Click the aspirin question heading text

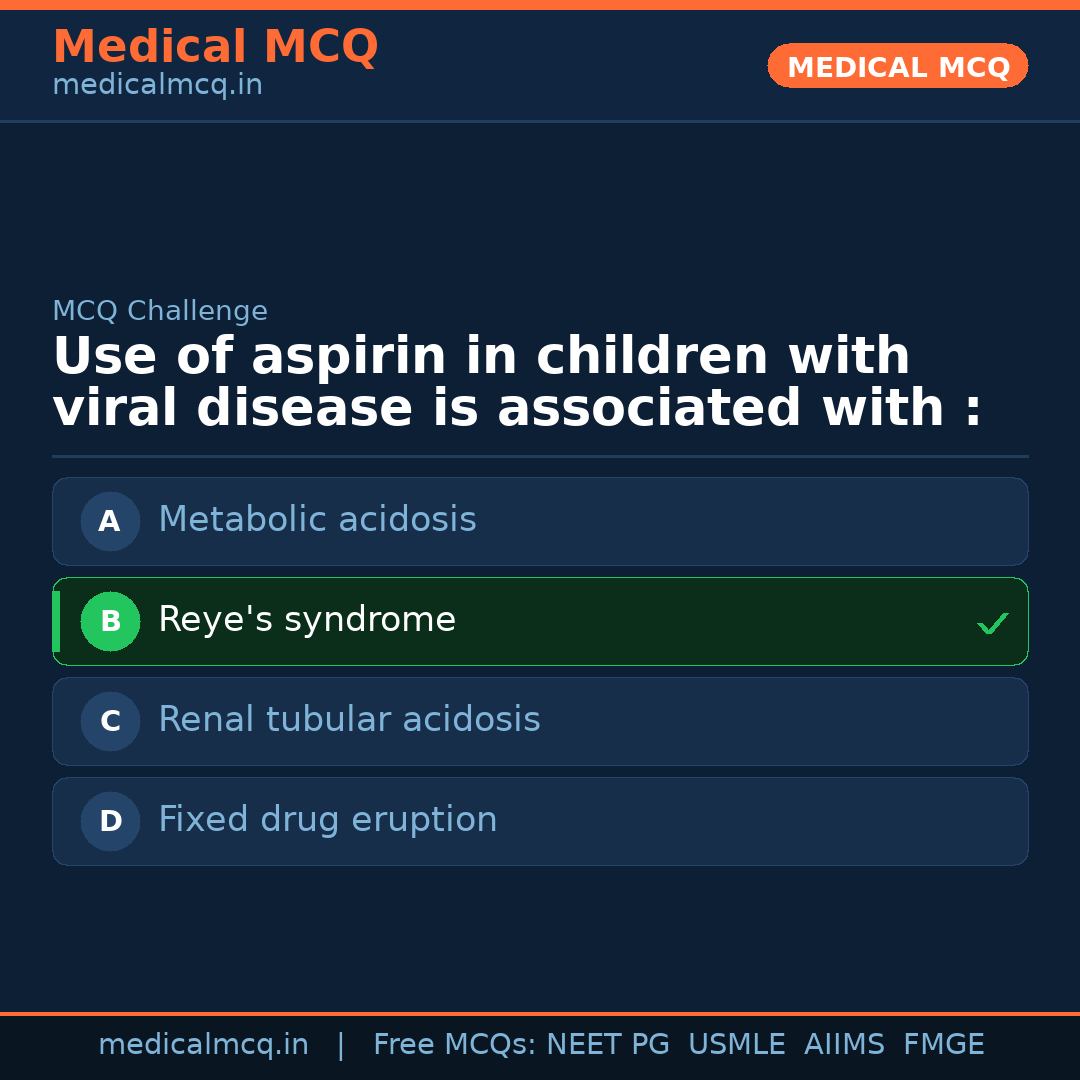[517, 383]
